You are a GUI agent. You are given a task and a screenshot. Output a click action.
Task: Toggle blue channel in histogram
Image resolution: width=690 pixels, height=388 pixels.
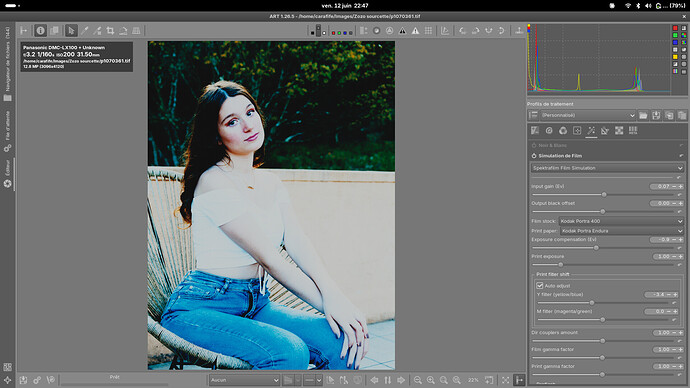[x=675, y=42]
